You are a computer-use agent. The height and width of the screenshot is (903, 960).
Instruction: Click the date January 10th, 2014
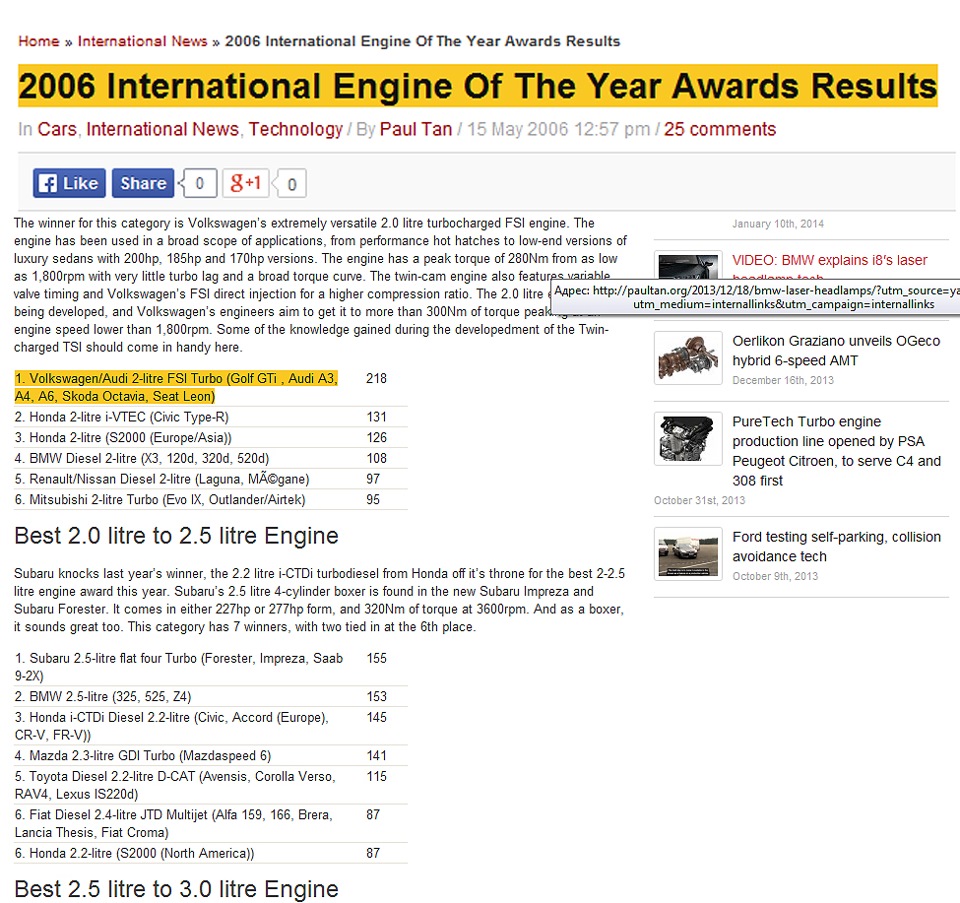(x=778, y=223)
